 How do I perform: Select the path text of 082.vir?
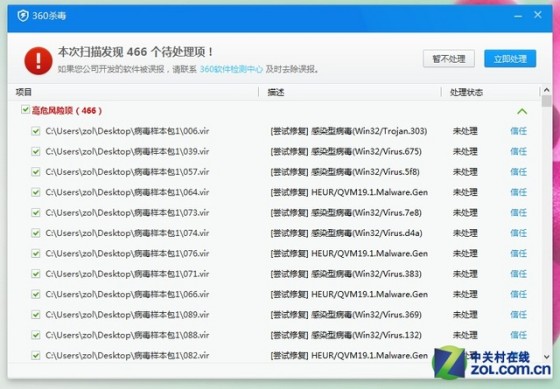pyautogui.click(x=127, y=355)
